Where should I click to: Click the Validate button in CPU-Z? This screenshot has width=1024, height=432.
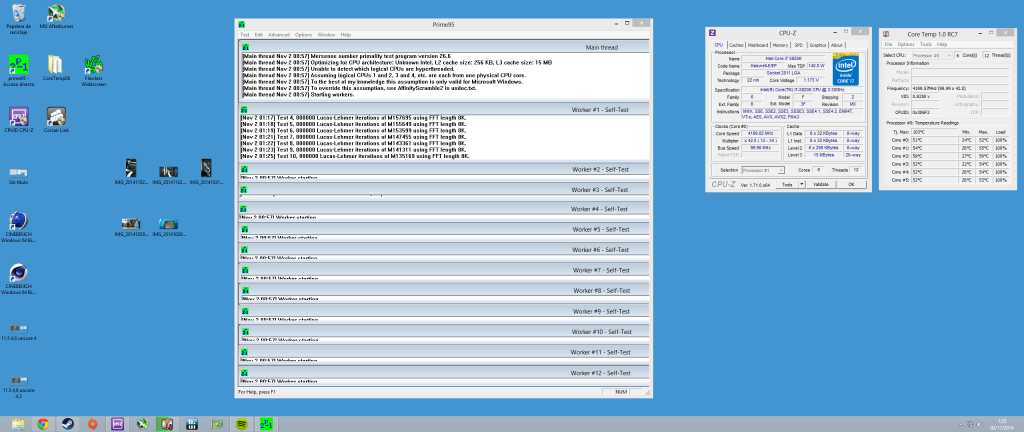coord(820,185)
